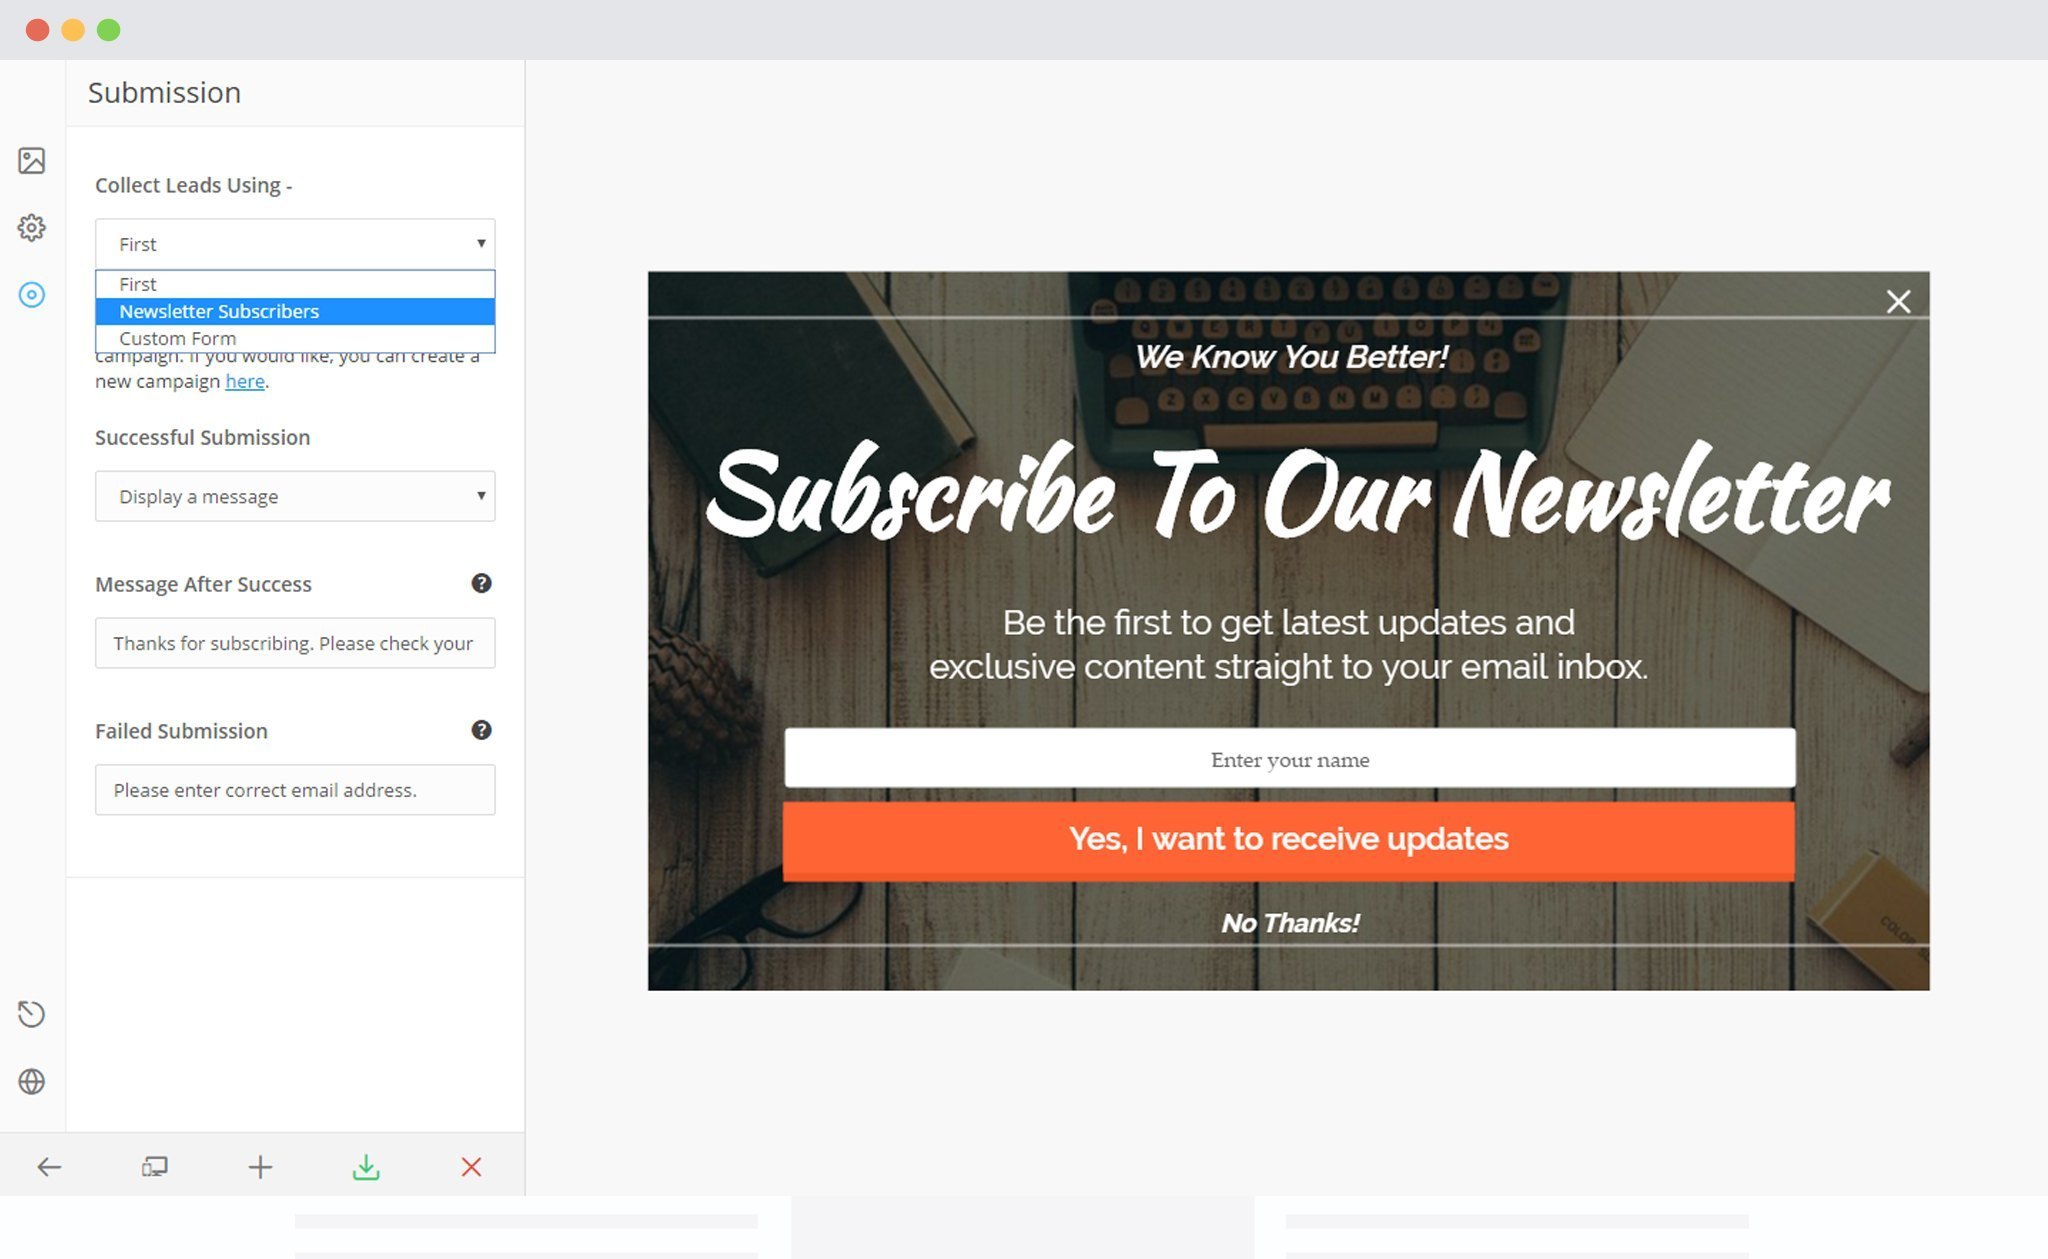Viewport: 2048px width, 1259px height.
Task: Click 'Yes, I want to receive updates' button
Action: (x=1288, y=840)
